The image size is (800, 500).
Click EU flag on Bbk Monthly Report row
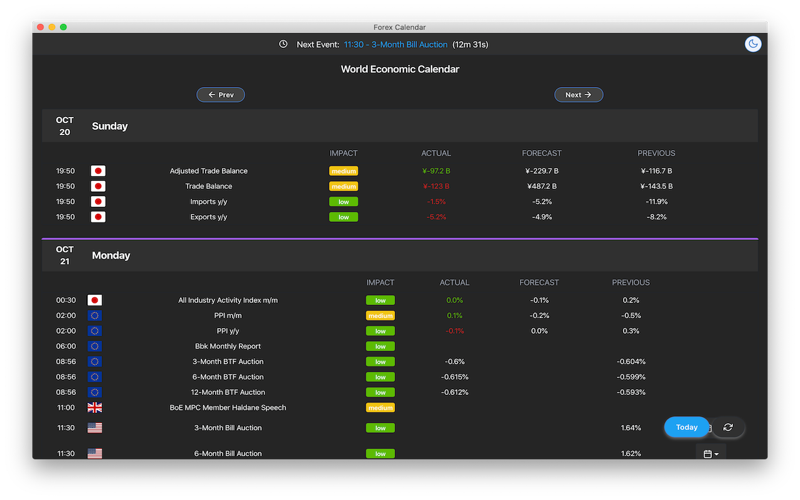94,346
